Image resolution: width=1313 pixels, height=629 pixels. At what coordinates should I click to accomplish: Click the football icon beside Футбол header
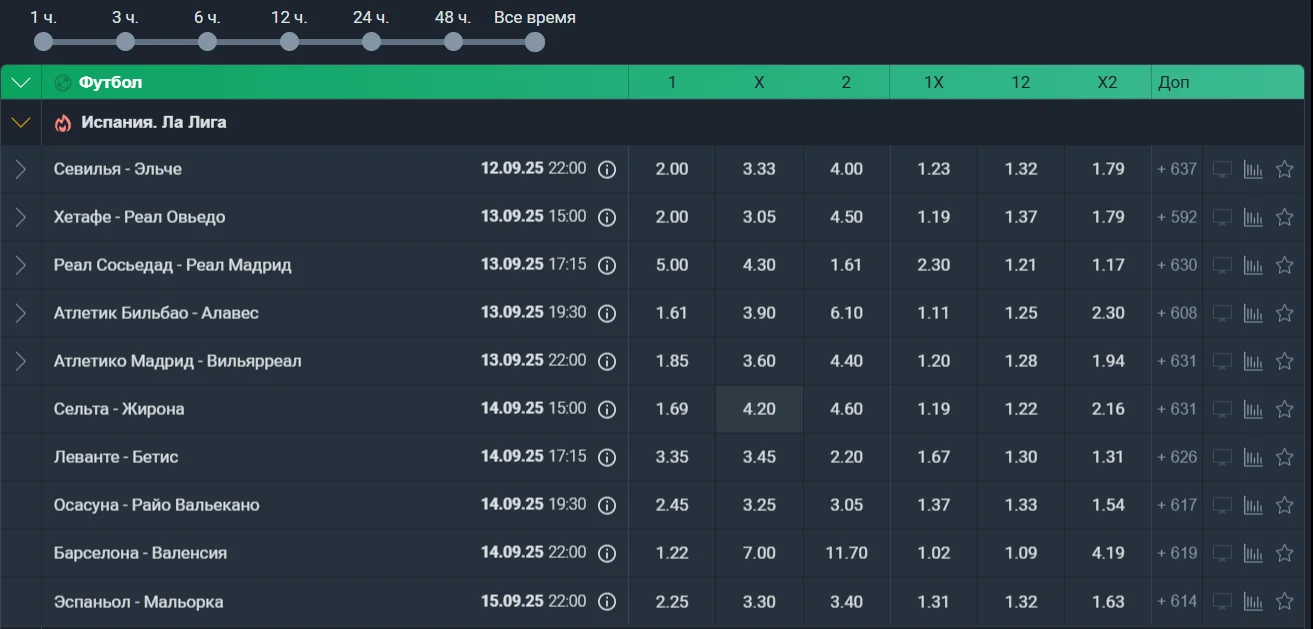63,83
